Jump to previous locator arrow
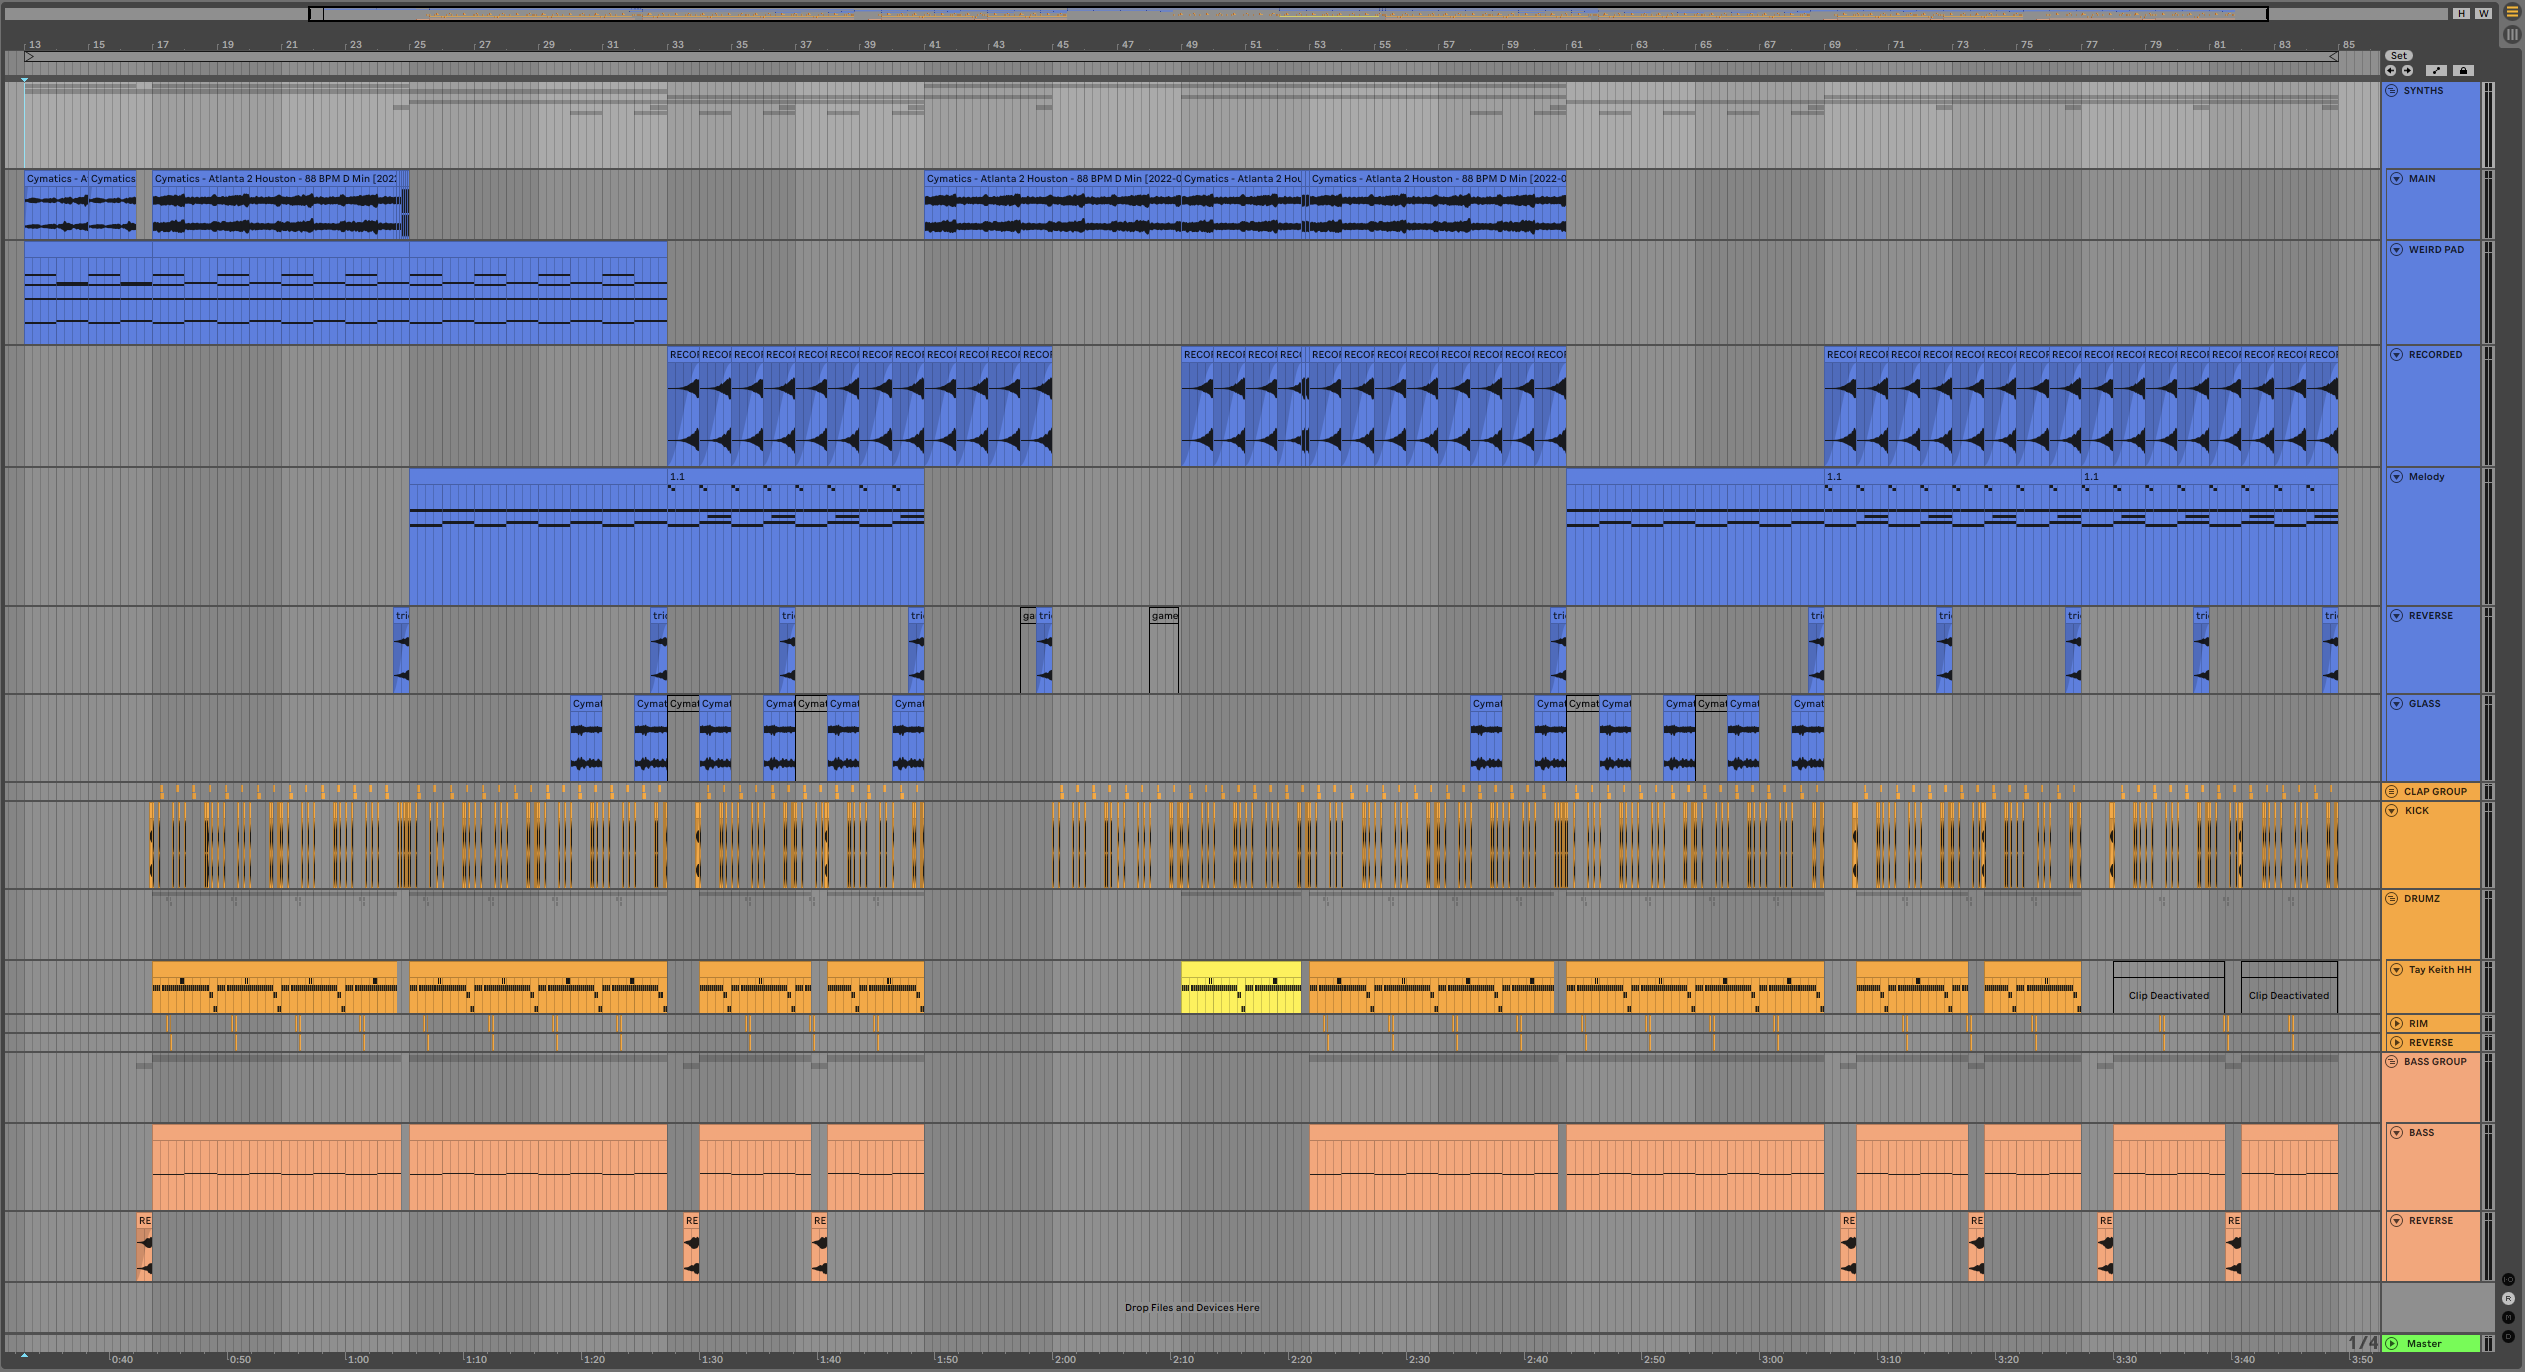 [x=2390, y=71]
